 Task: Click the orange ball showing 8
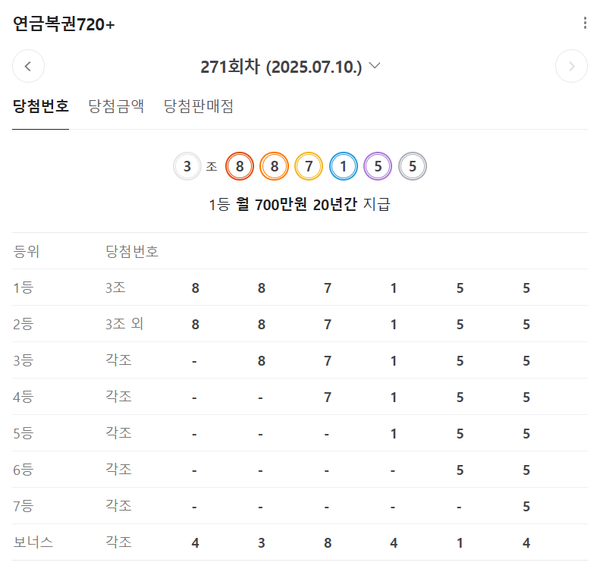(x=274, y=166)
